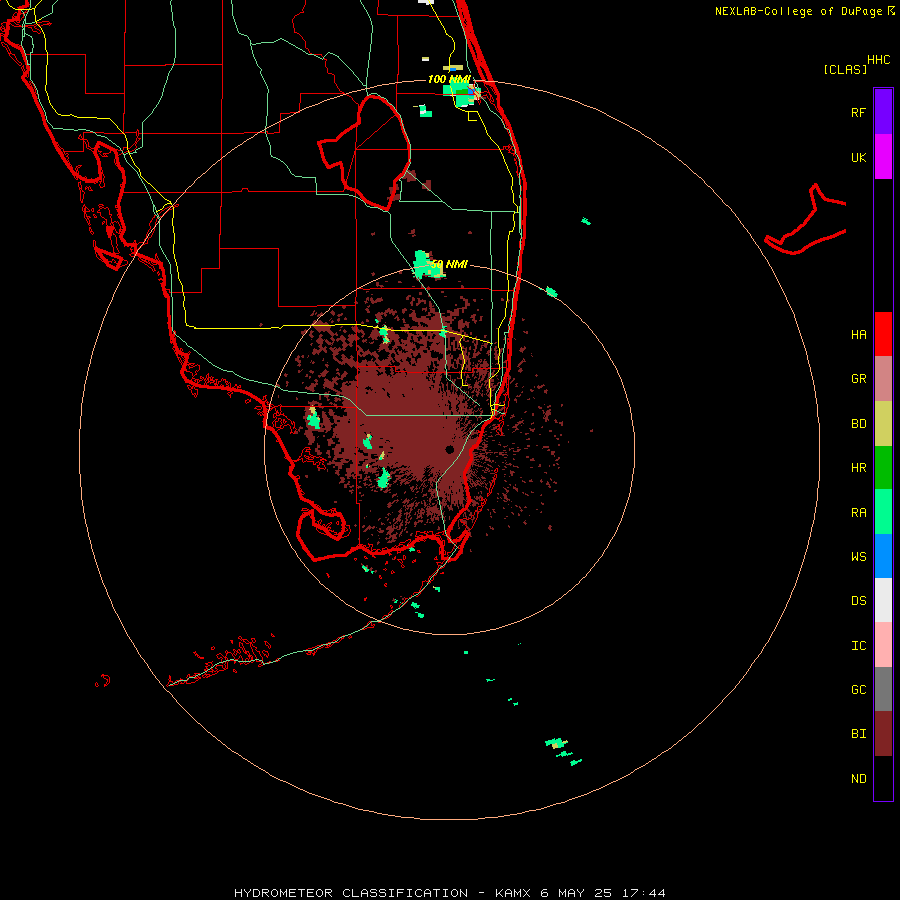Viewport: 900px width, 900px height.
Task: Click the HHC product label
Action: (x=879, y=60)
